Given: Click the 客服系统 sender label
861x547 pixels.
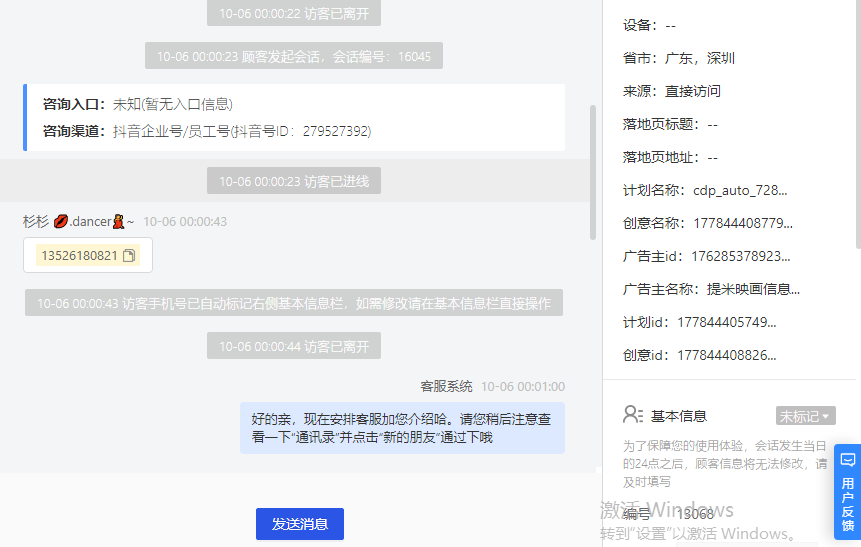Looking at the screenshot, I should pyautogui.click(x=446, y=386).
